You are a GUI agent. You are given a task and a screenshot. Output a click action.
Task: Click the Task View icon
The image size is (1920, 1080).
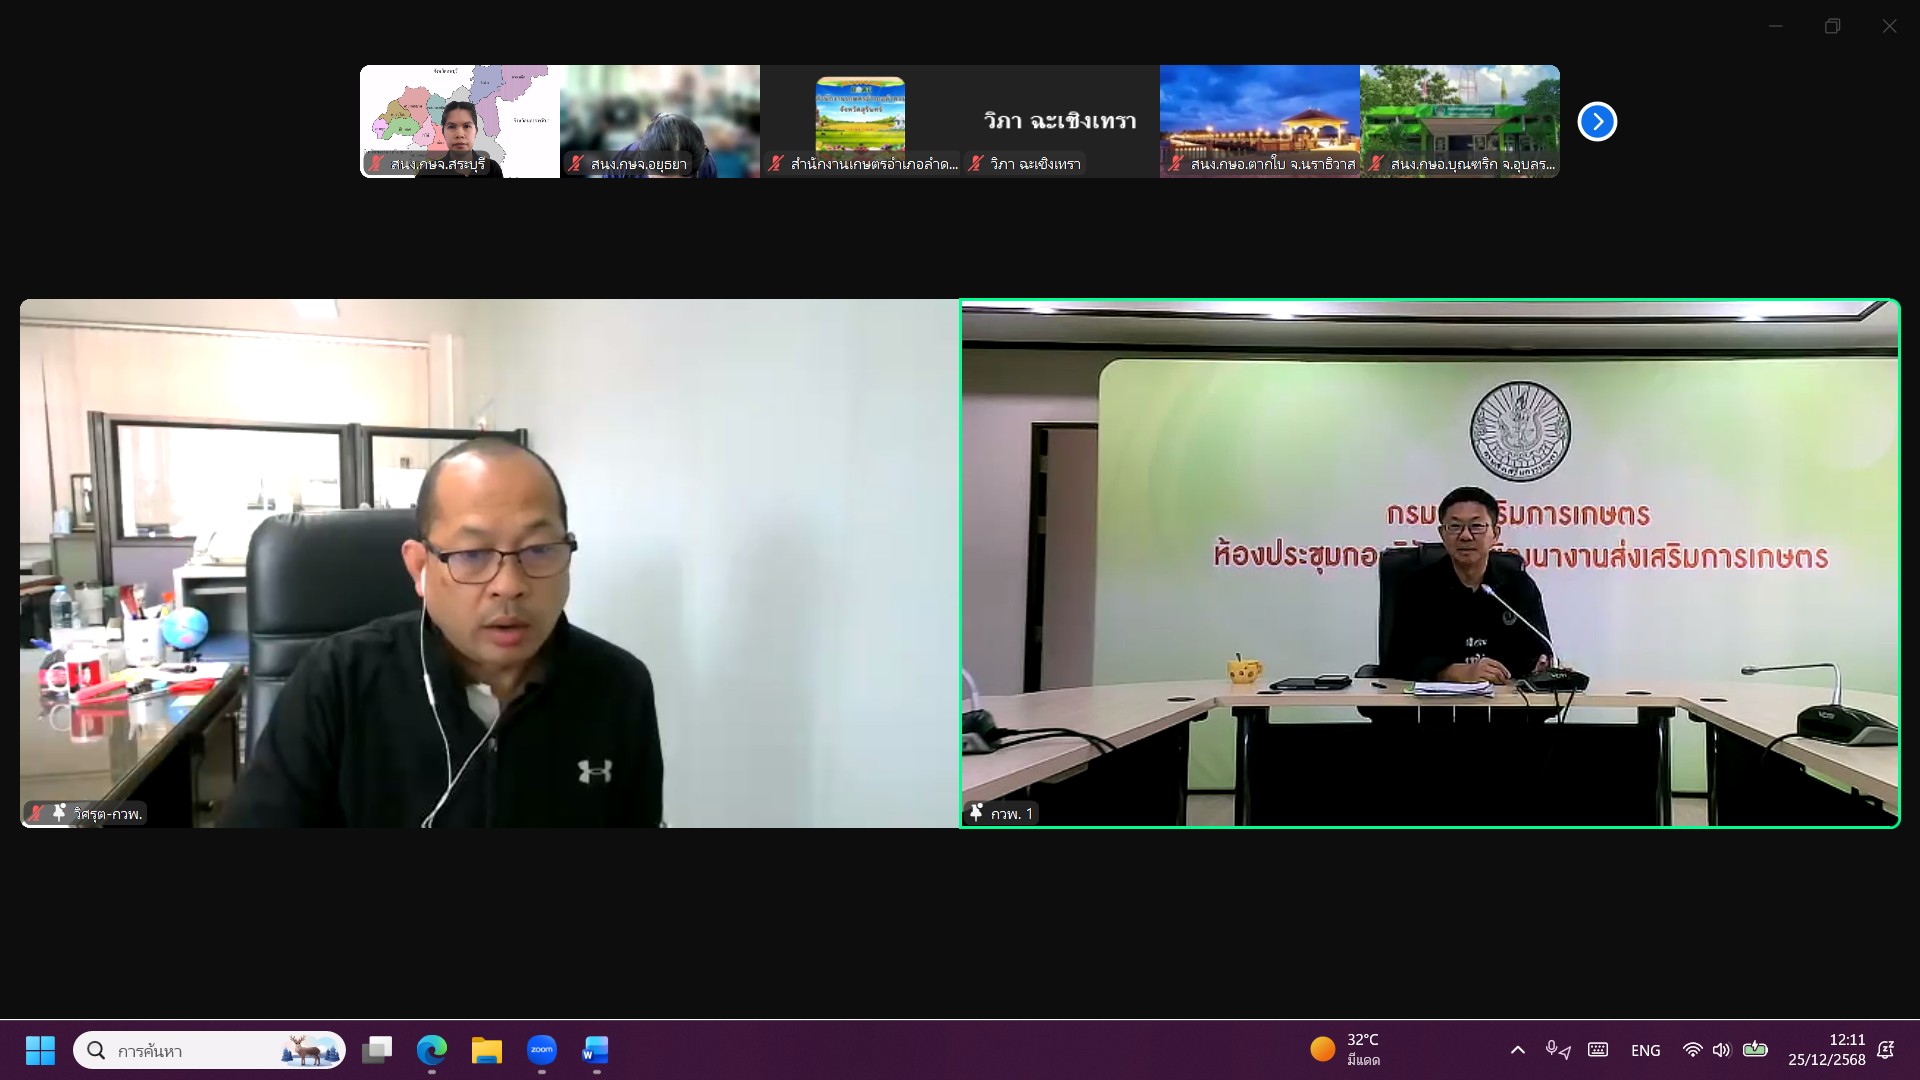tap(377, 1050)
